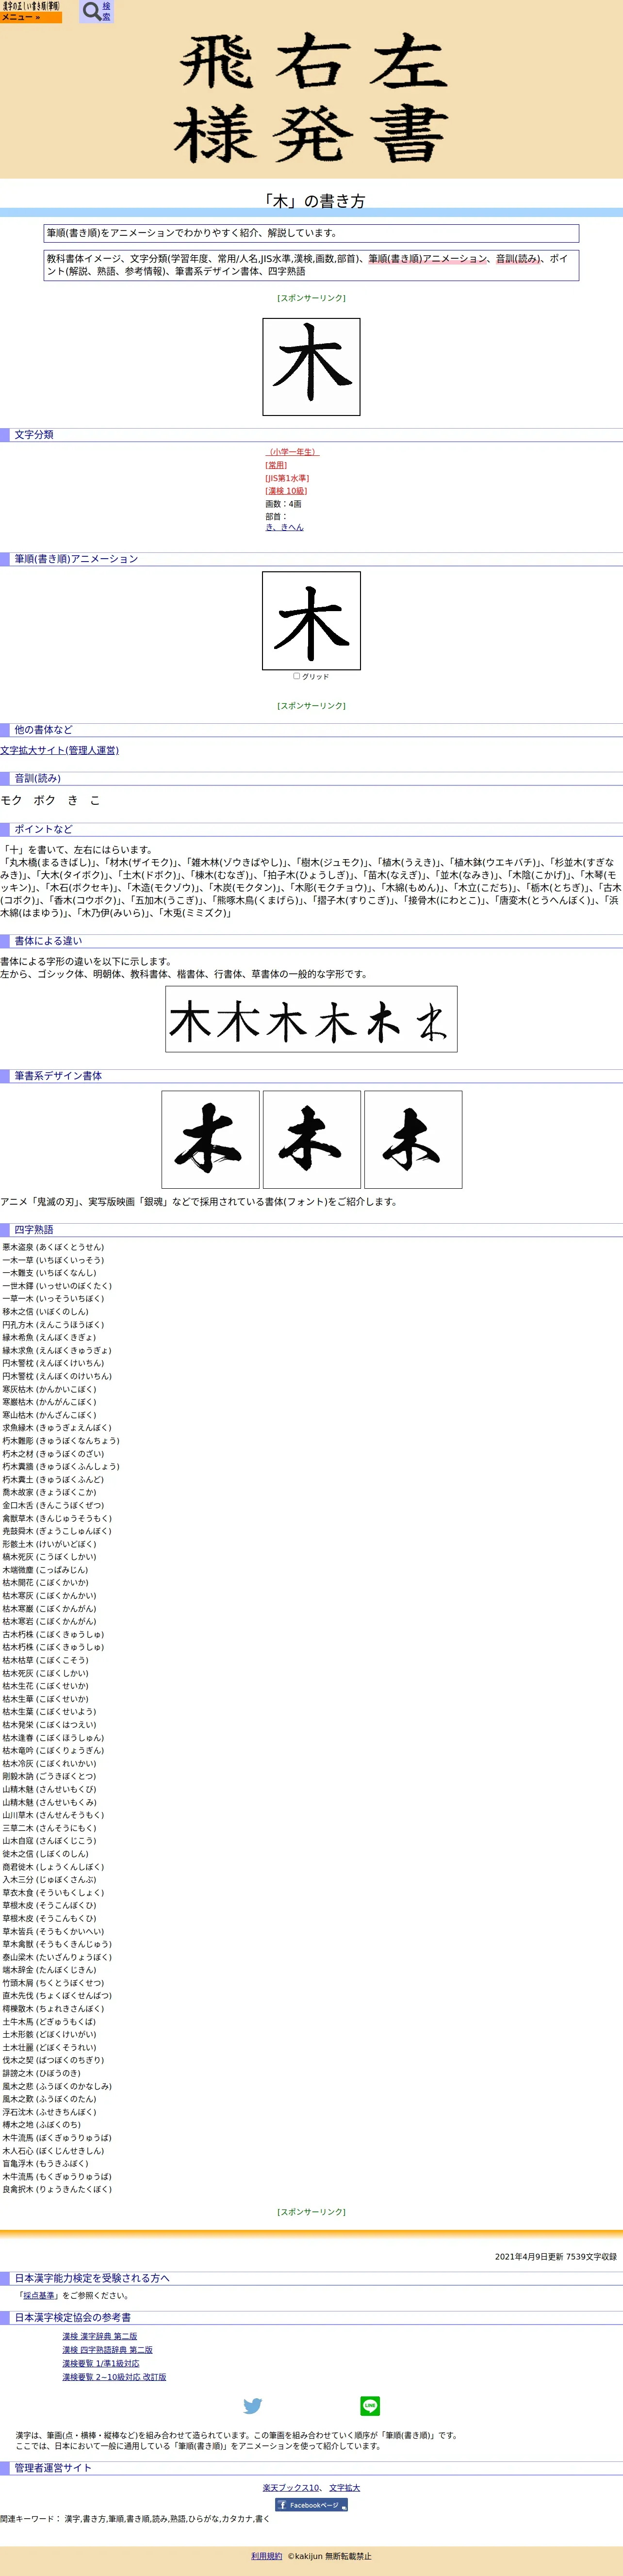The height and width of the screenshot is (2576, 623).
Task: Select the idiom 山川草木 (さんせんそうもく)
Action: point(53,1815)
